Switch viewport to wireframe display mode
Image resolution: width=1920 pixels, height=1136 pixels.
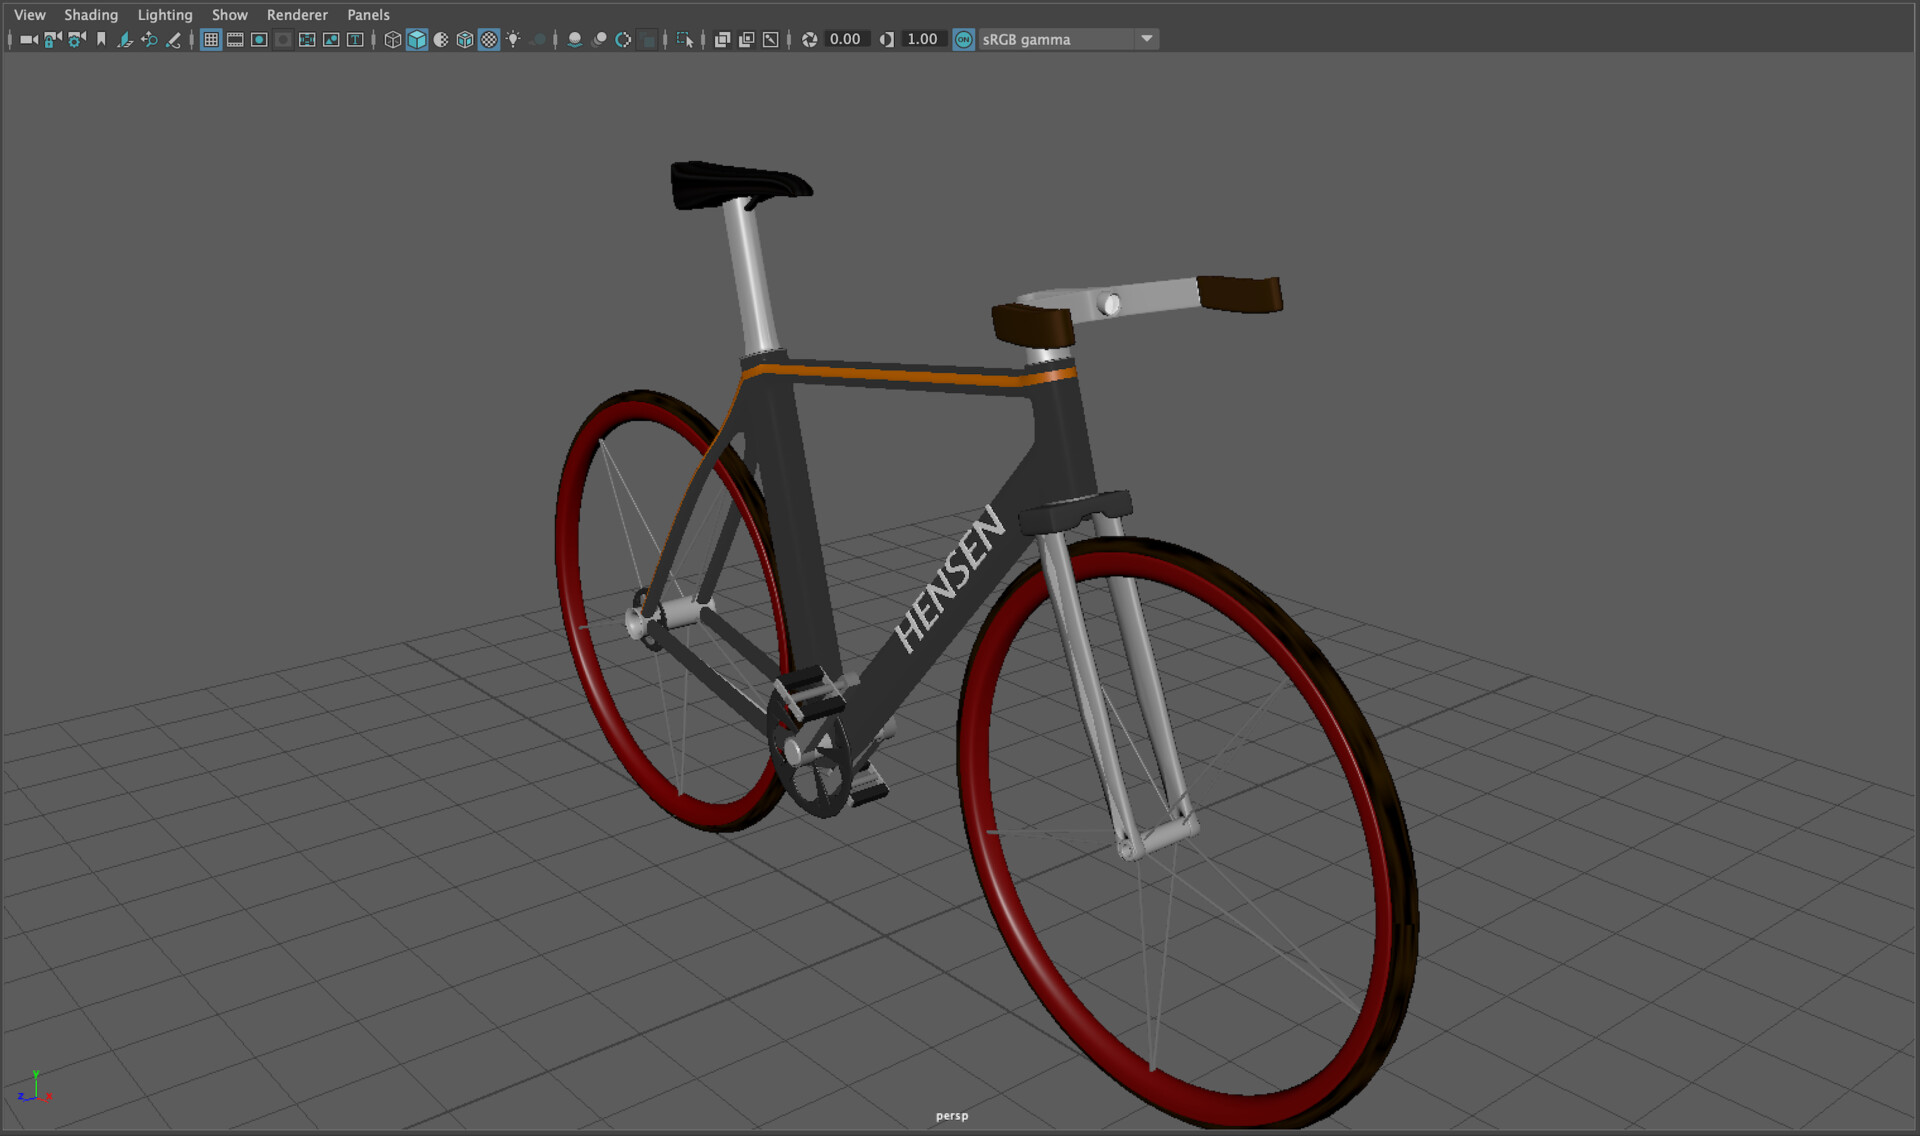coord(391,40)
